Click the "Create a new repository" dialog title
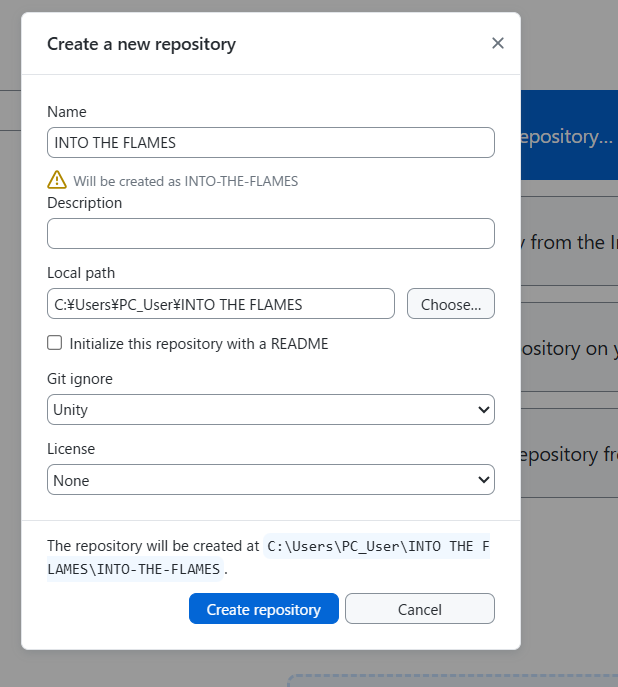The image size is (618, 687). click(141, 44)
